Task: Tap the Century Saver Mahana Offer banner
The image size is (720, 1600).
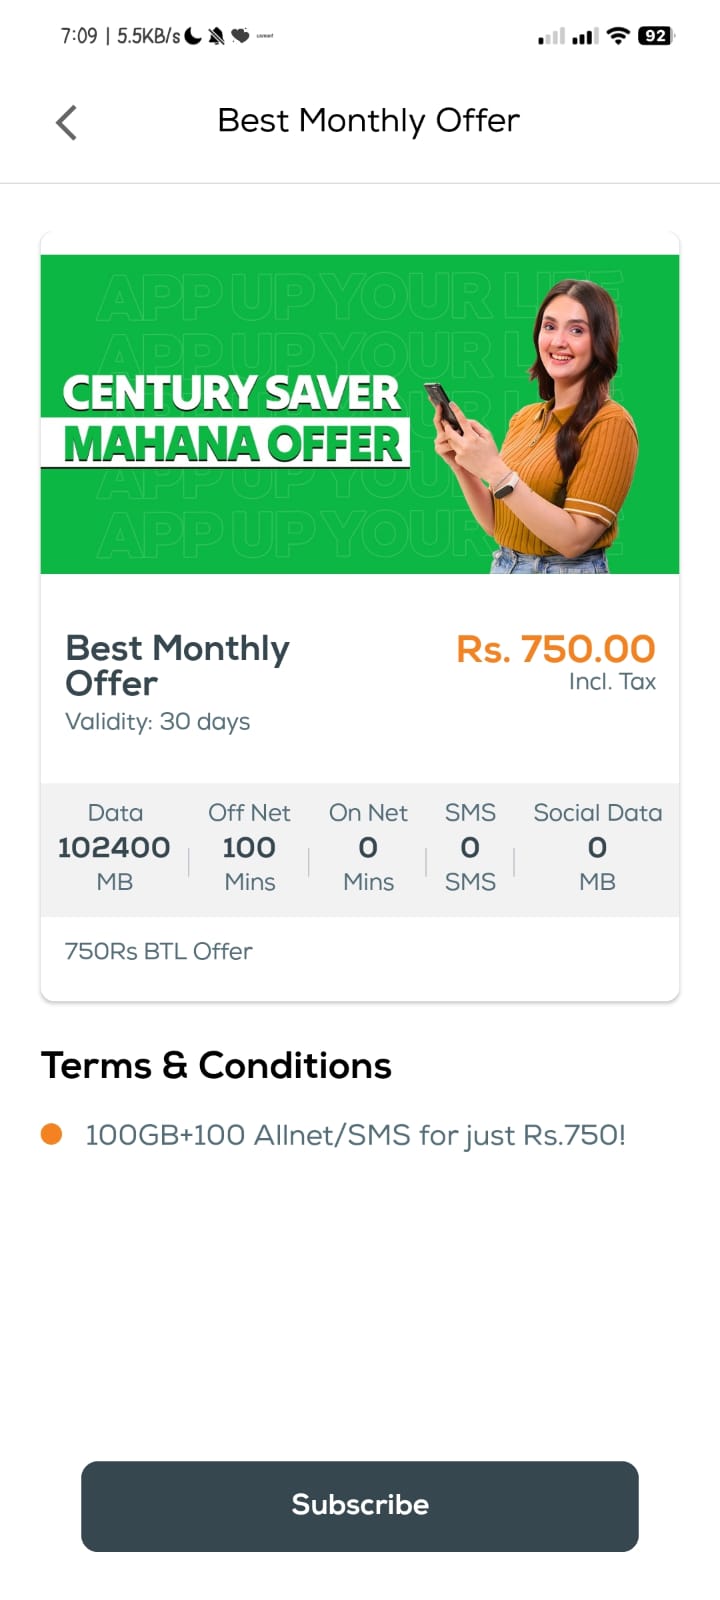Action: (360, 414)
